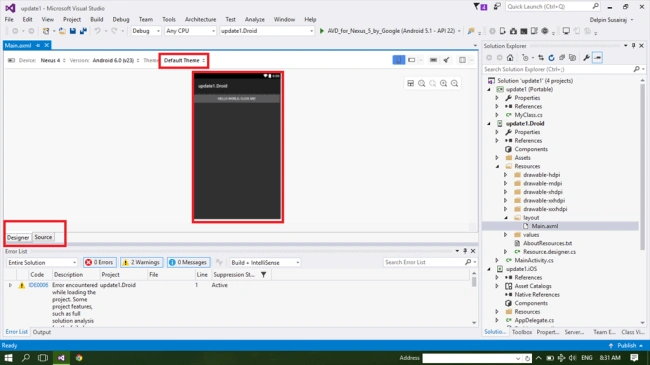Open the Debug configuration dropdown
Screen dimensions: 650x365
pos(146,31)
